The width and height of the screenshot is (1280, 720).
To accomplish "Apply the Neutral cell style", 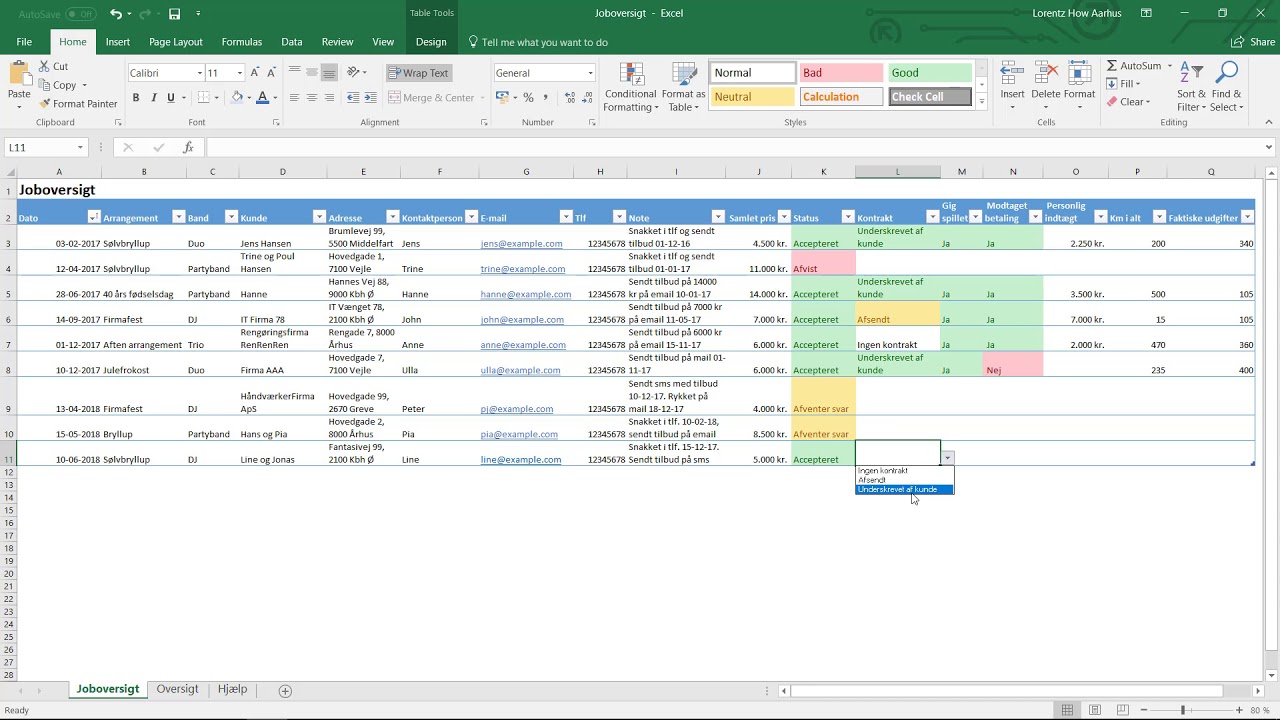I will pyautogui.click(x=753, y=97).
